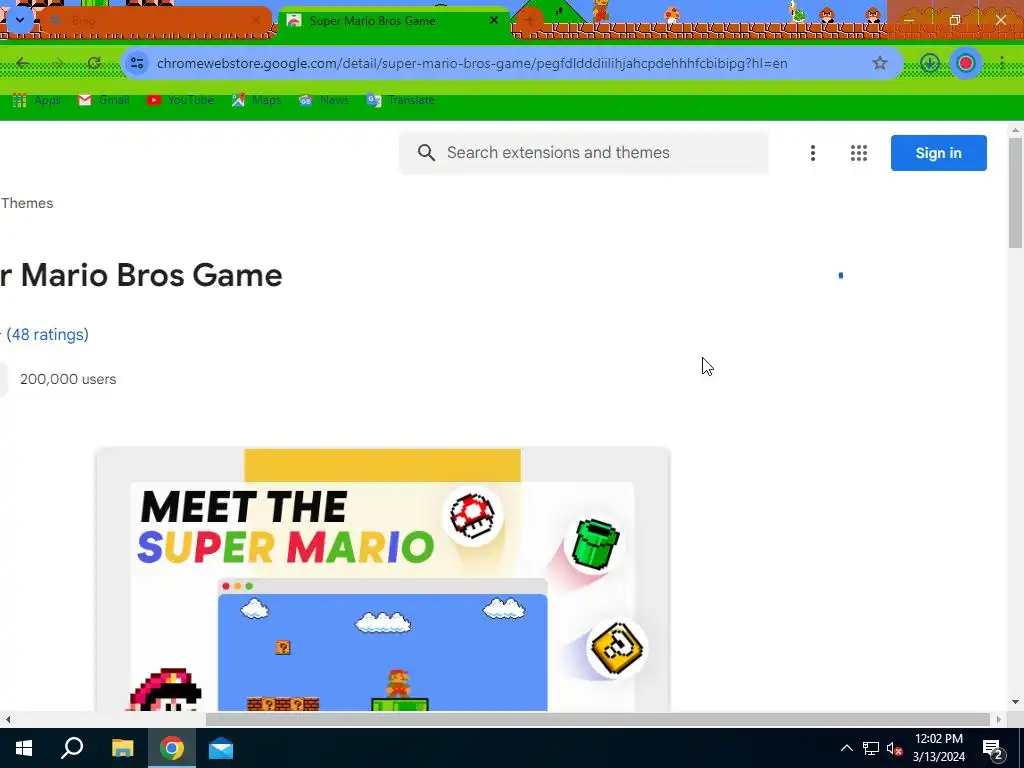
Task: View site information icon in address bar
Action: 137,63
